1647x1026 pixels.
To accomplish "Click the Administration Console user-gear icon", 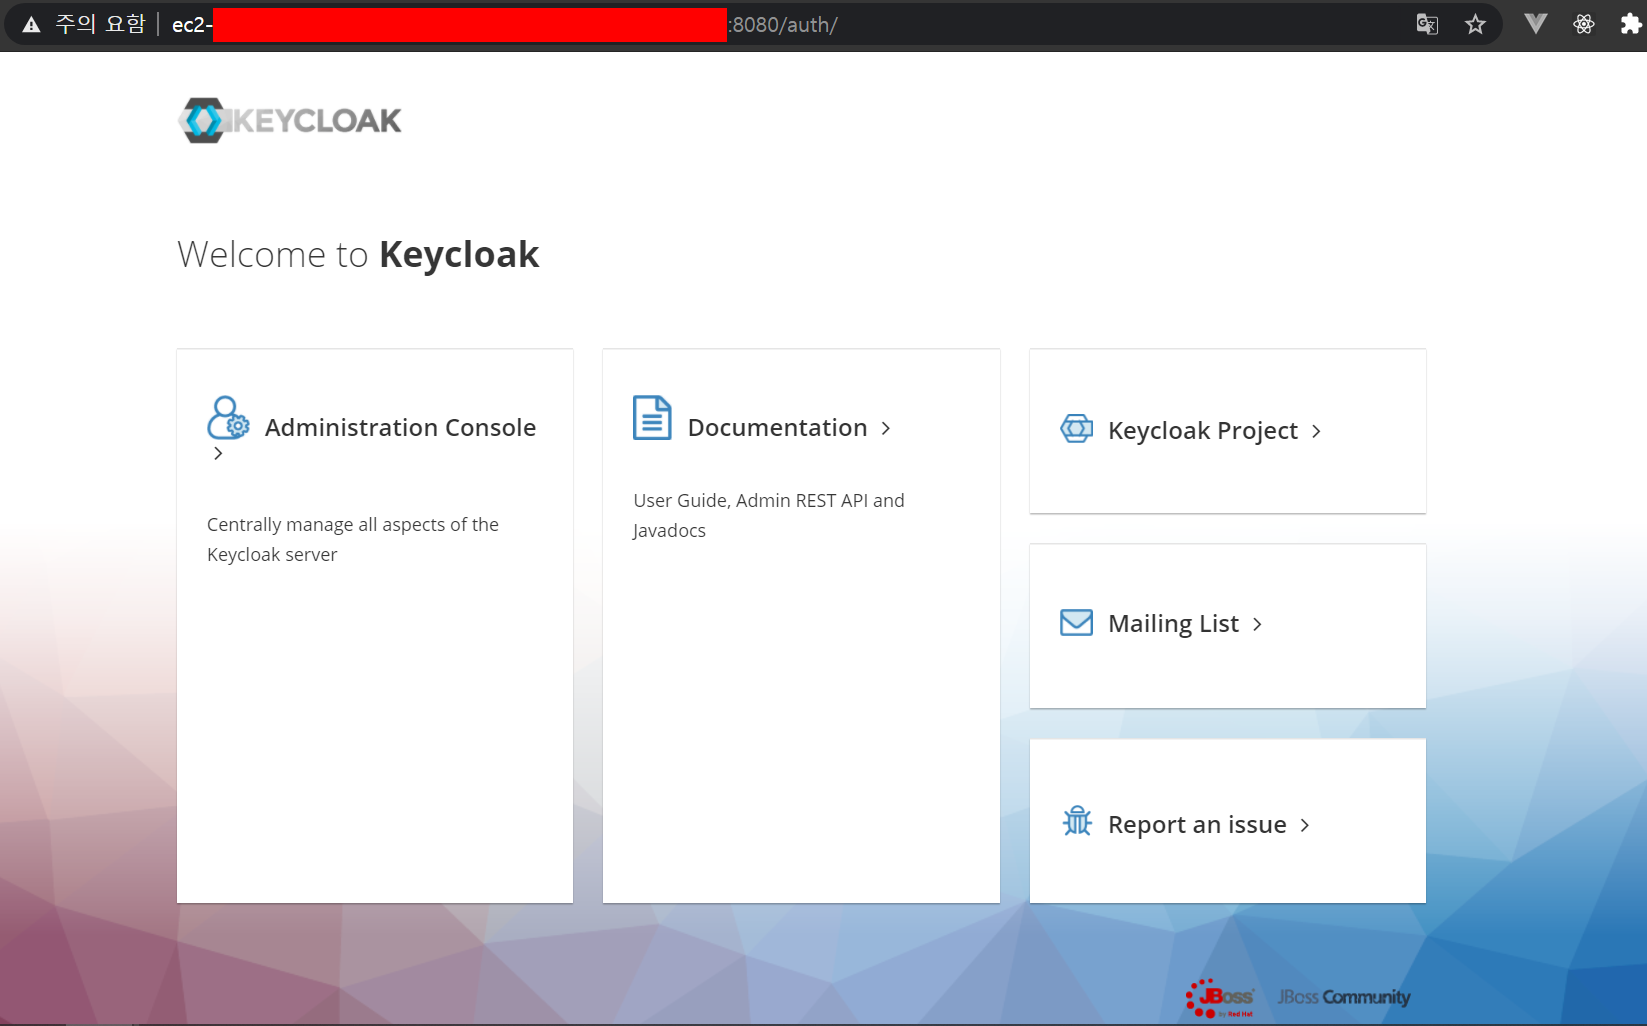I will [228, 418].
